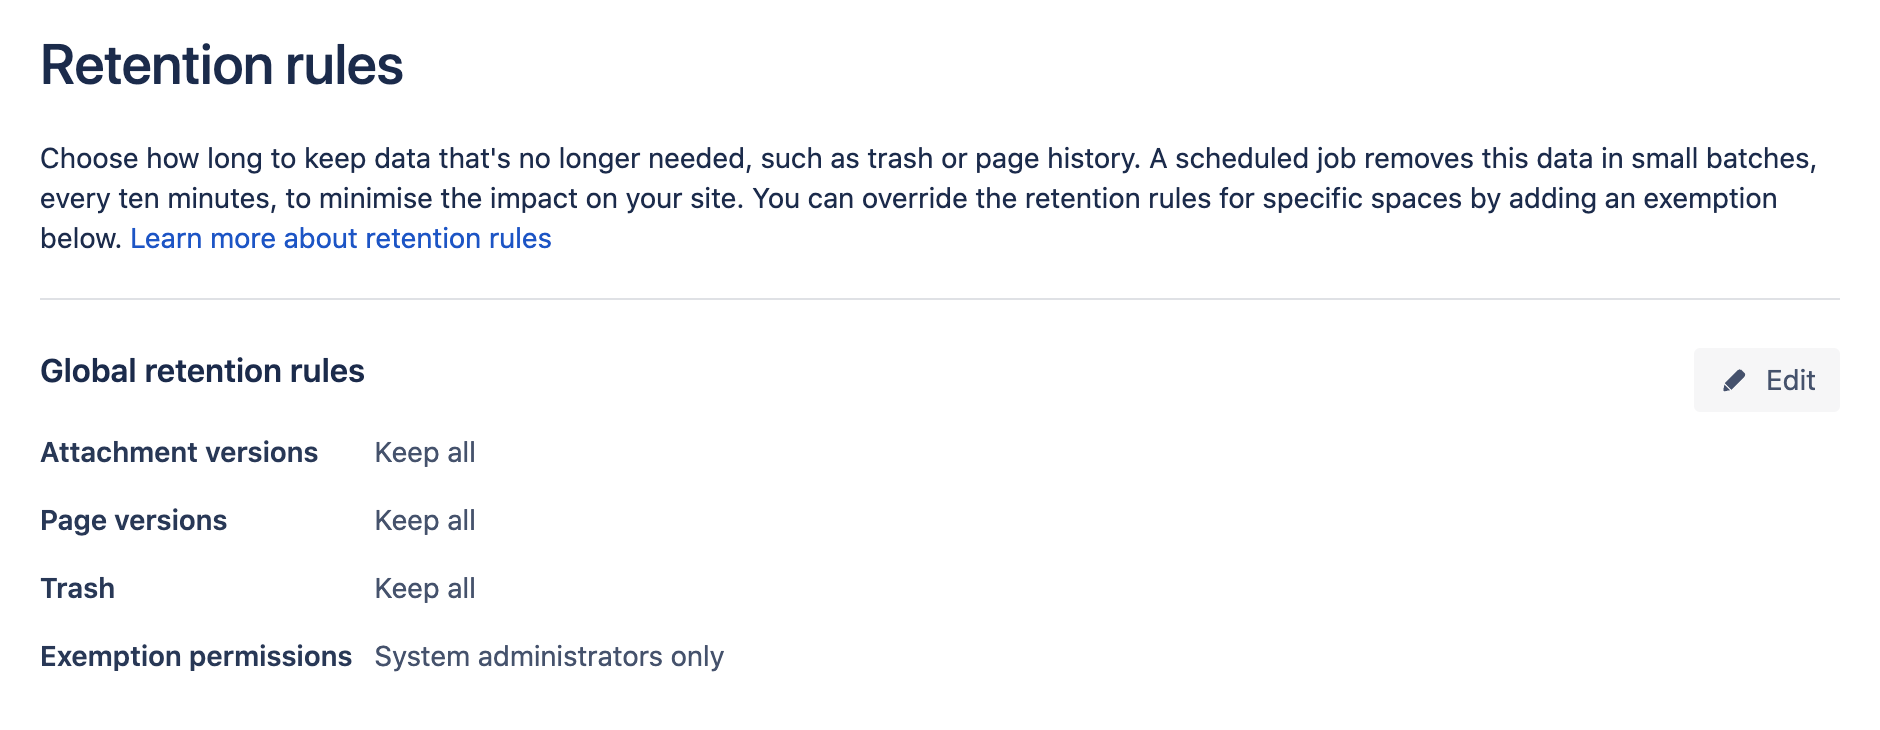Click the Retention rules page heading
The height and width of the screenshot is (730, 1880).
[221, 66]
